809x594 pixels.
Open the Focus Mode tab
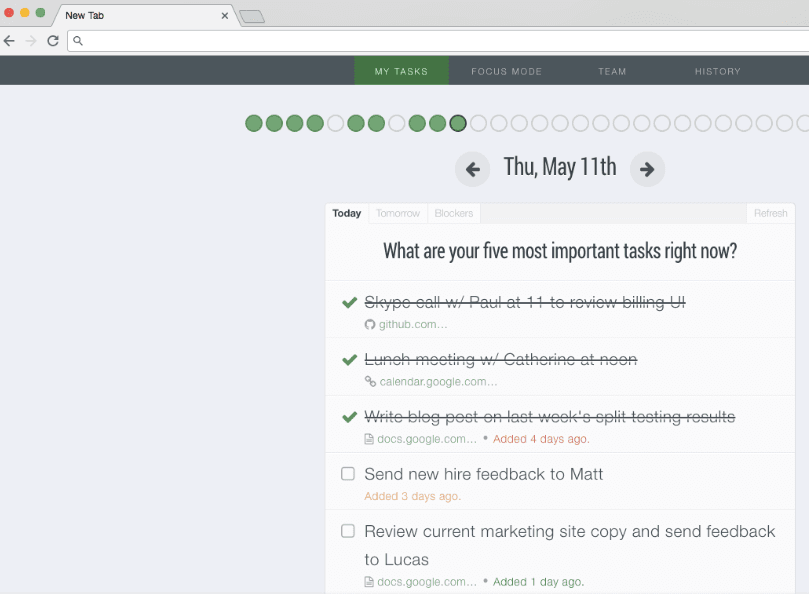pyautogui.click(x=508, y=71)
